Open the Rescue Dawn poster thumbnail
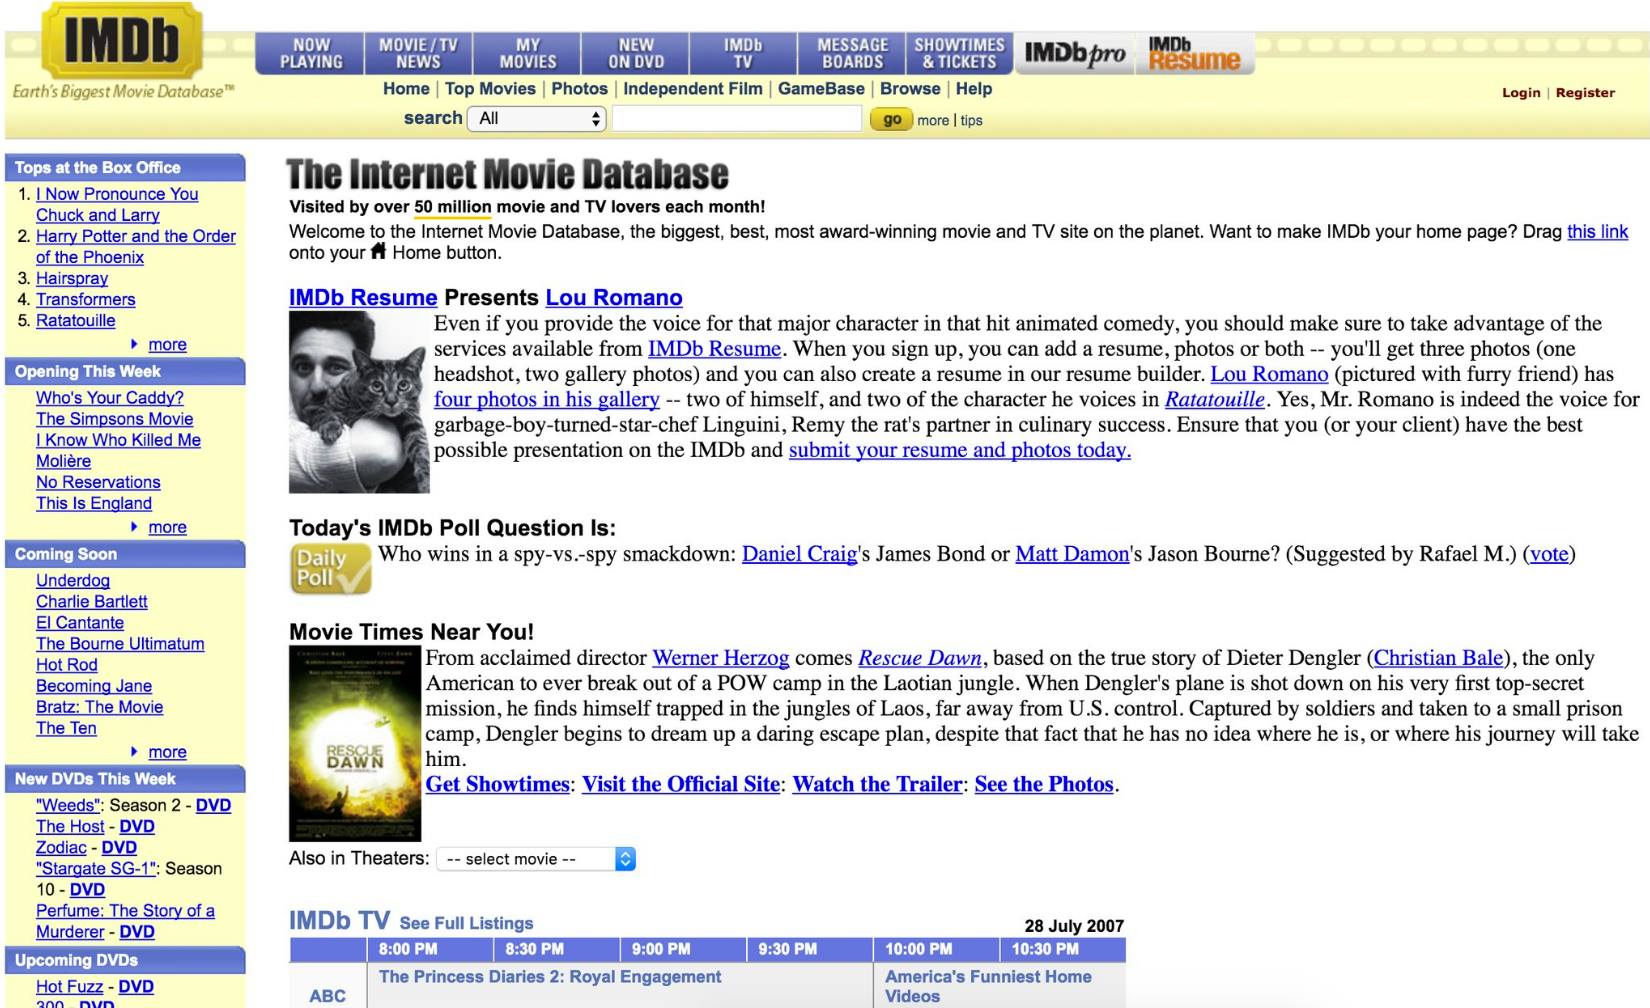Viewport: 1650px width, 1008px height. tap(355, 744)
